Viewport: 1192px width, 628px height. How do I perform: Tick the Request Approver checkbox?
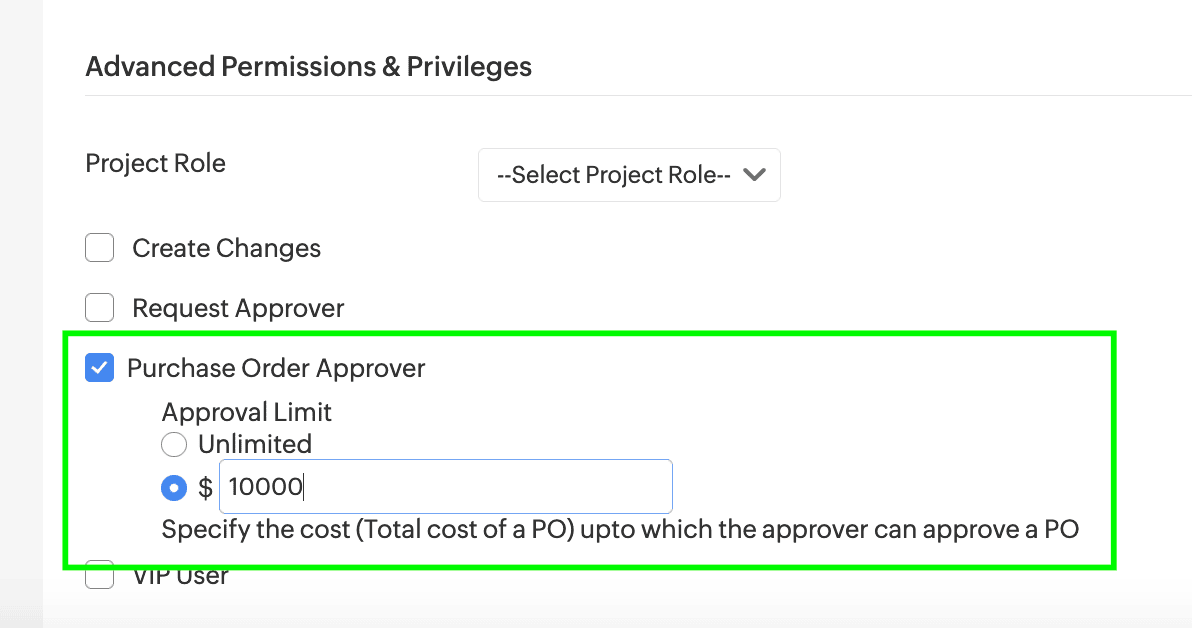(x=100, y=308)
